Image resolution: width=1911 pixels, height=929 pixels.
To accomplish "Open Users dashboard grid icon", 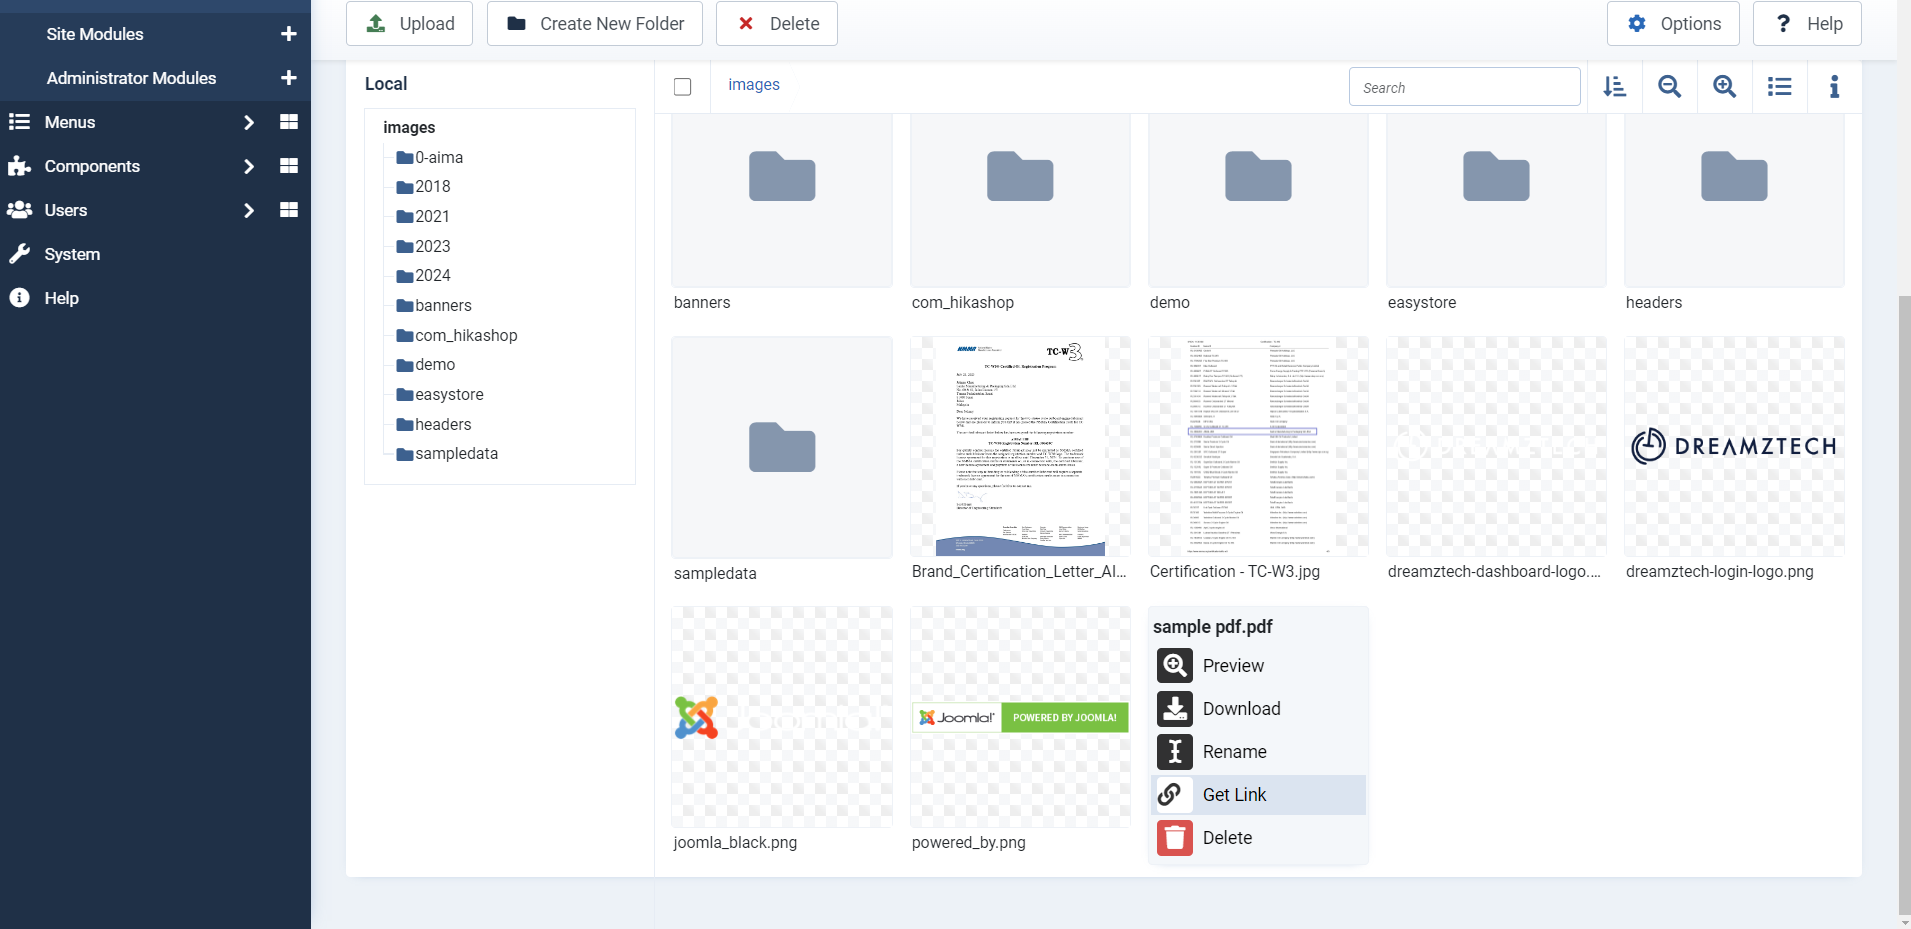I will point(289,210).
